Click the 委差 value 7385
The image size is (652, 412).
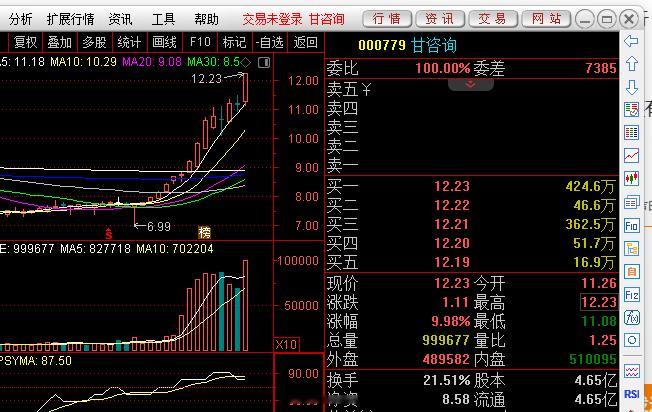tap(601, 68)
